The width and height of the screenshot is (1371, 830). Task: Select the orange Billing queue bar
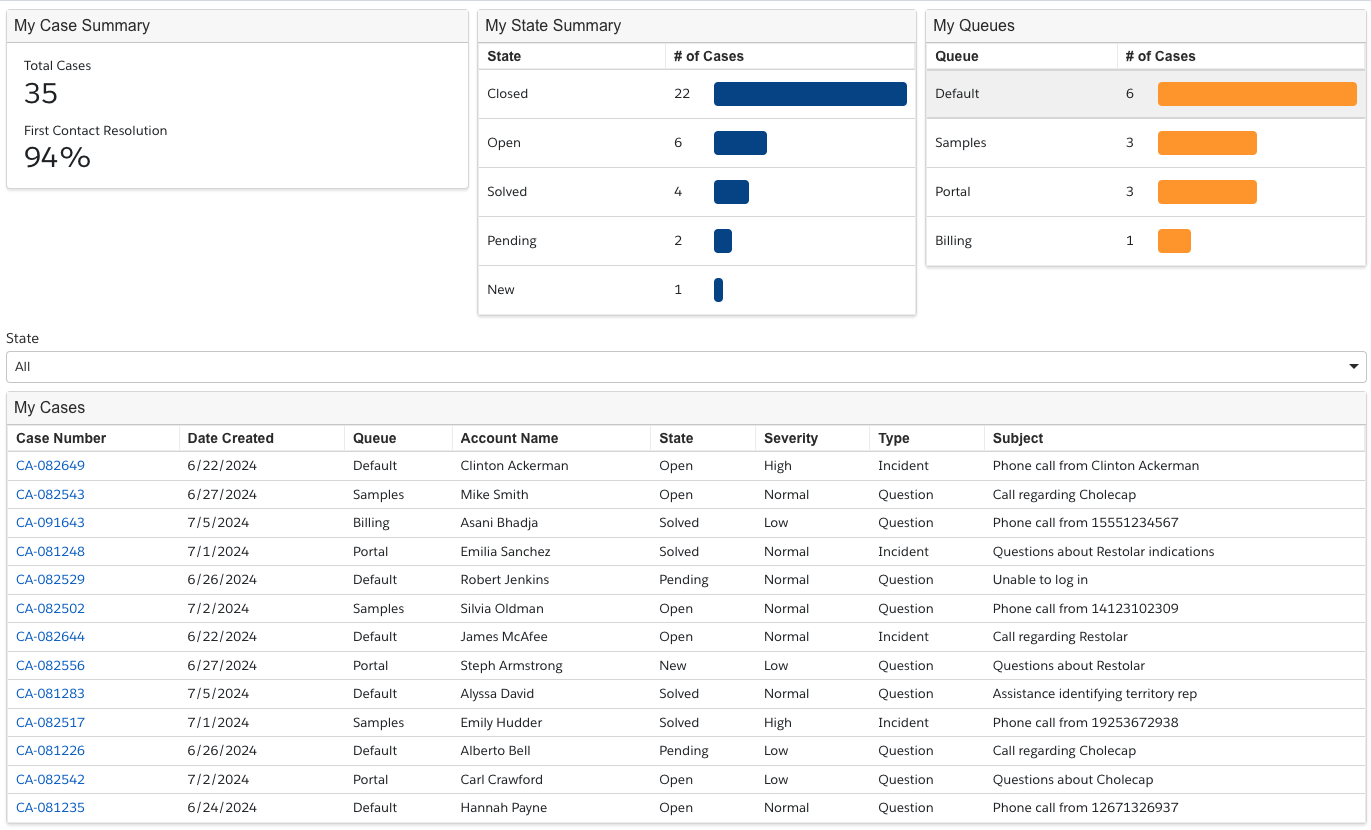click(1174, 241)
